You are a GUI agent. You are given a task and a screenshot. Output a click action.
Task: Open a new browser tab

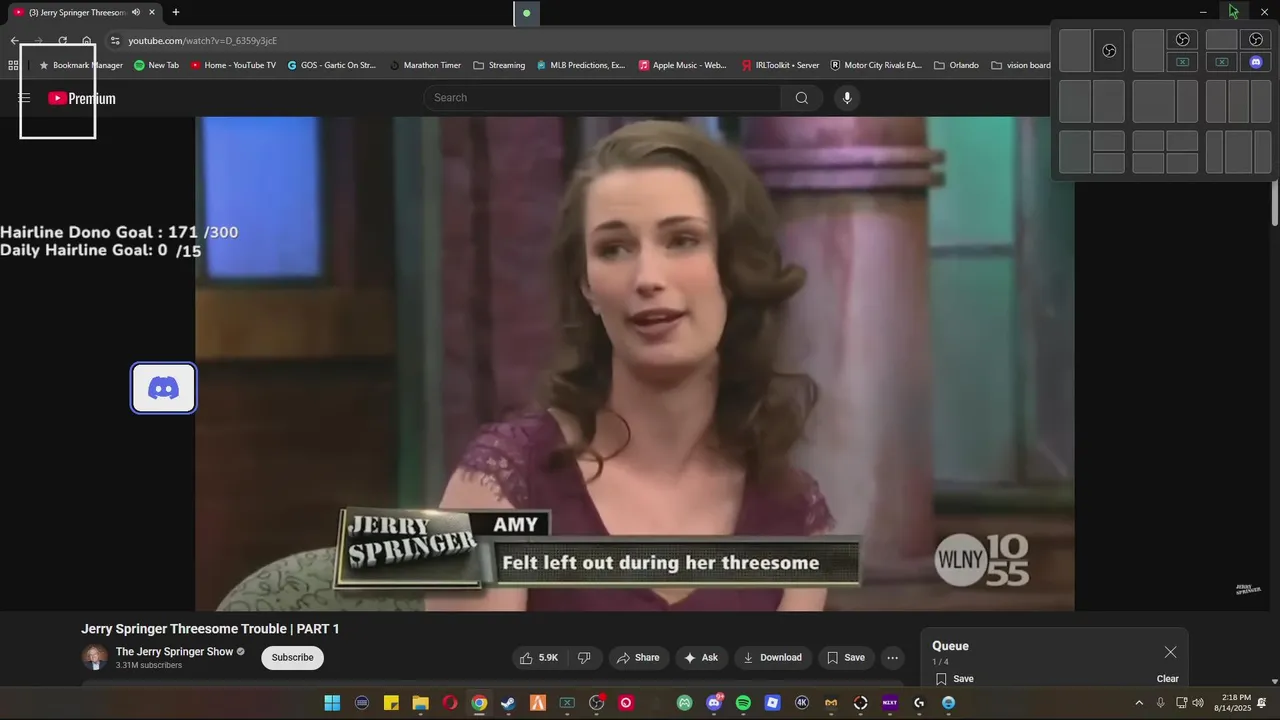pos(176,12)
